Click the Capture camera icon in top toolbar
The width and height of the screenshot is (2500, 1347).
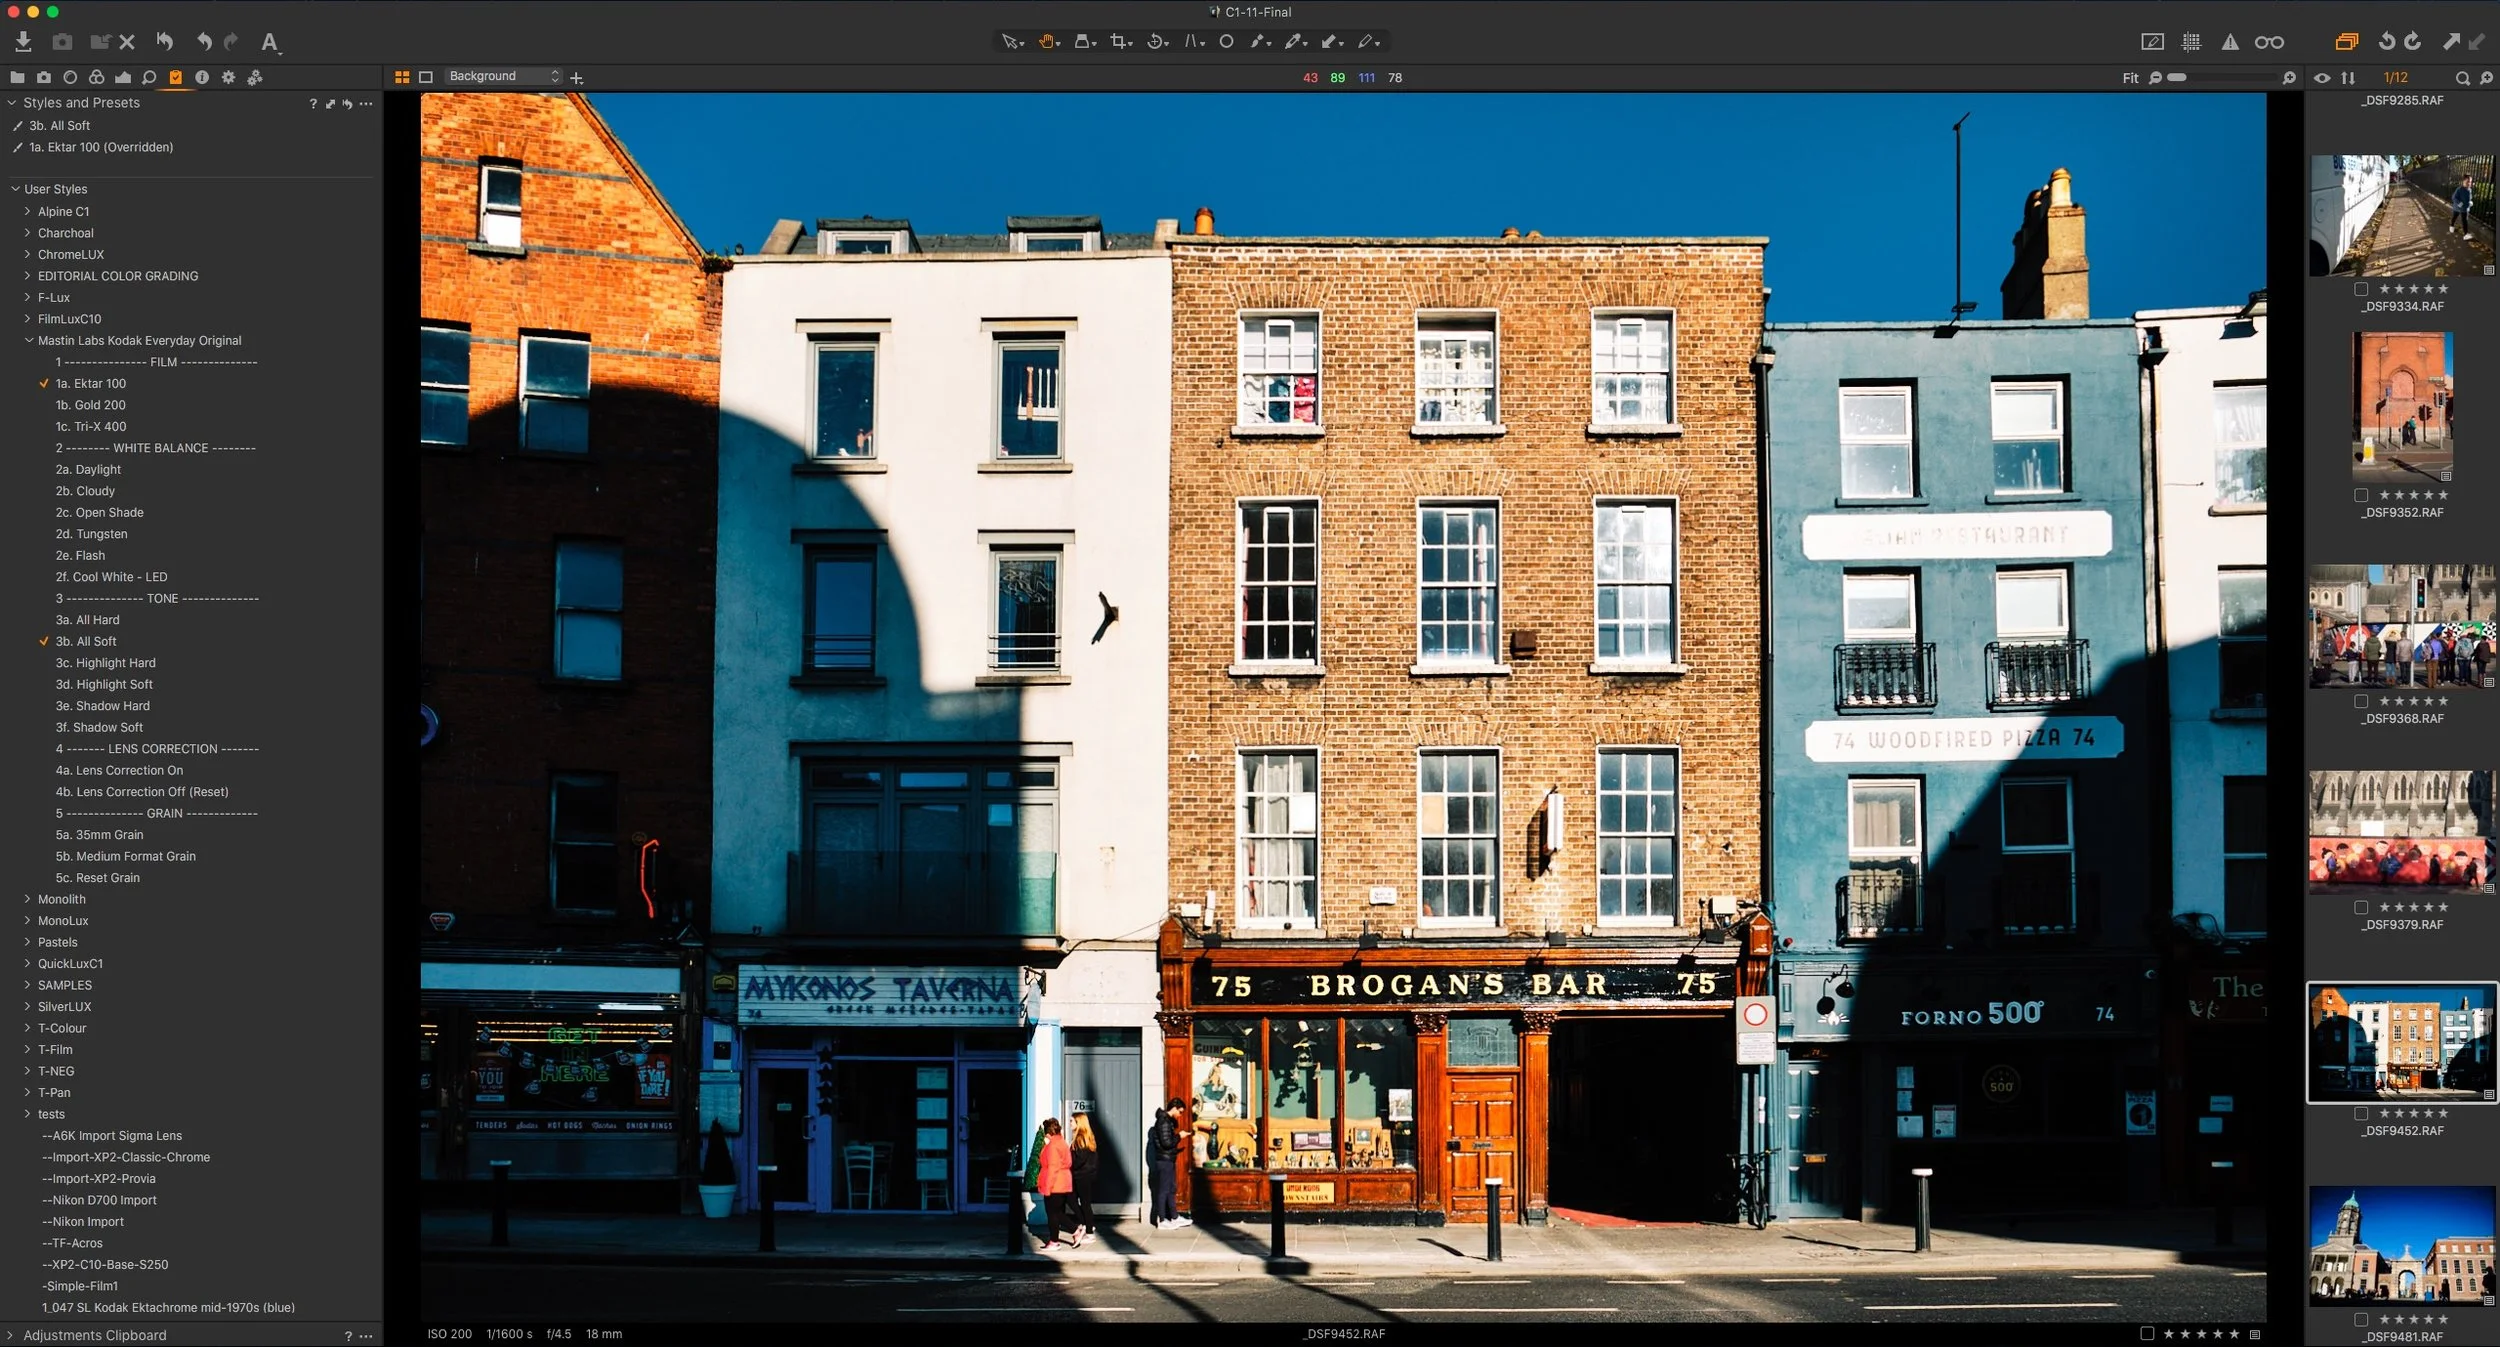point(62,41)
